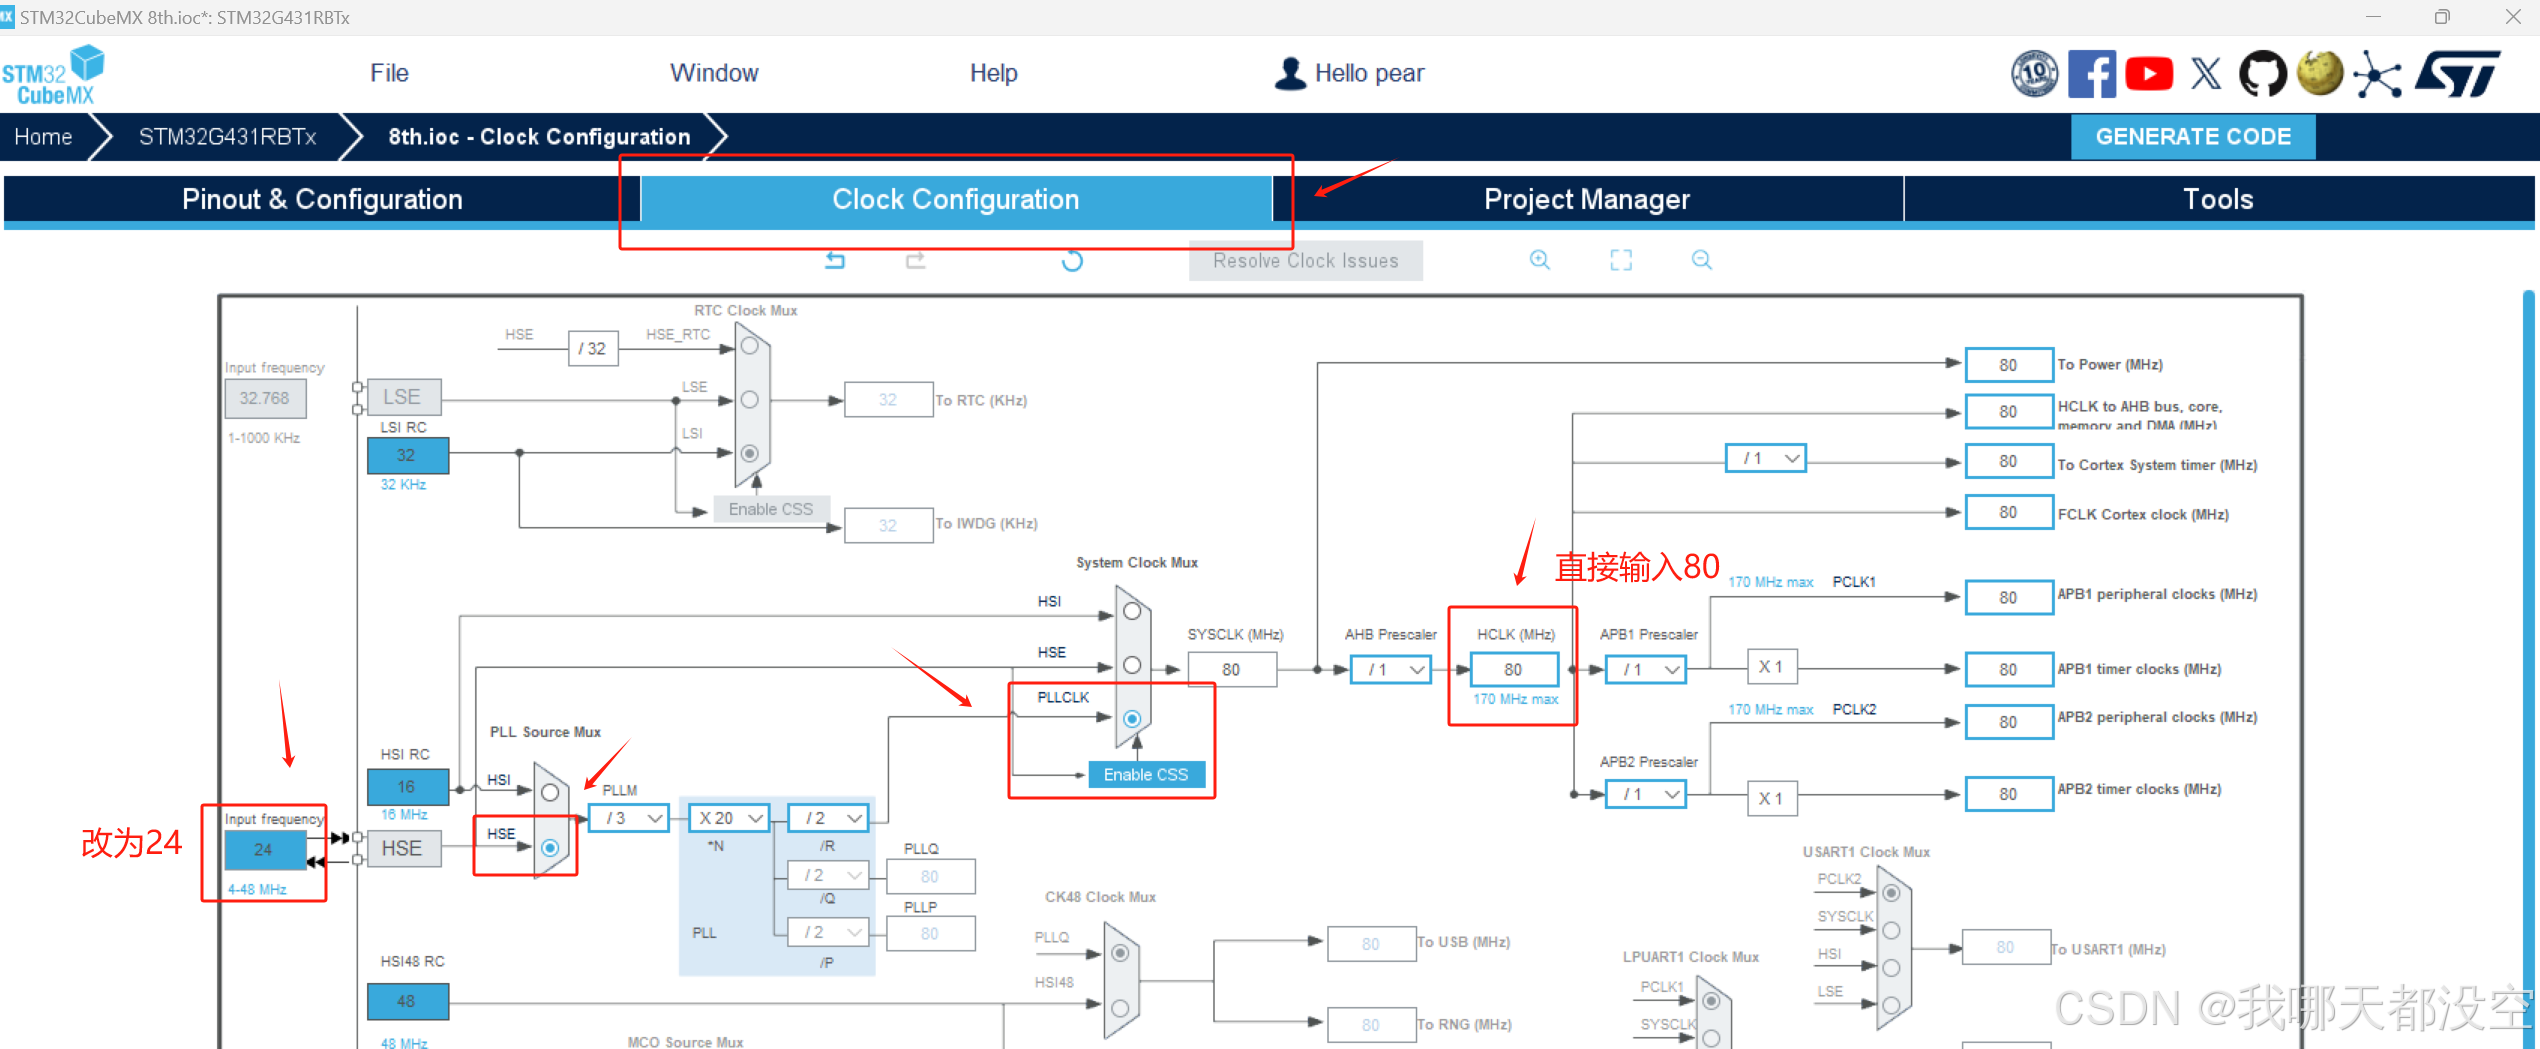
Task: Open the PLLP /2 divider dropdown
Action: (x=829, y=932)
